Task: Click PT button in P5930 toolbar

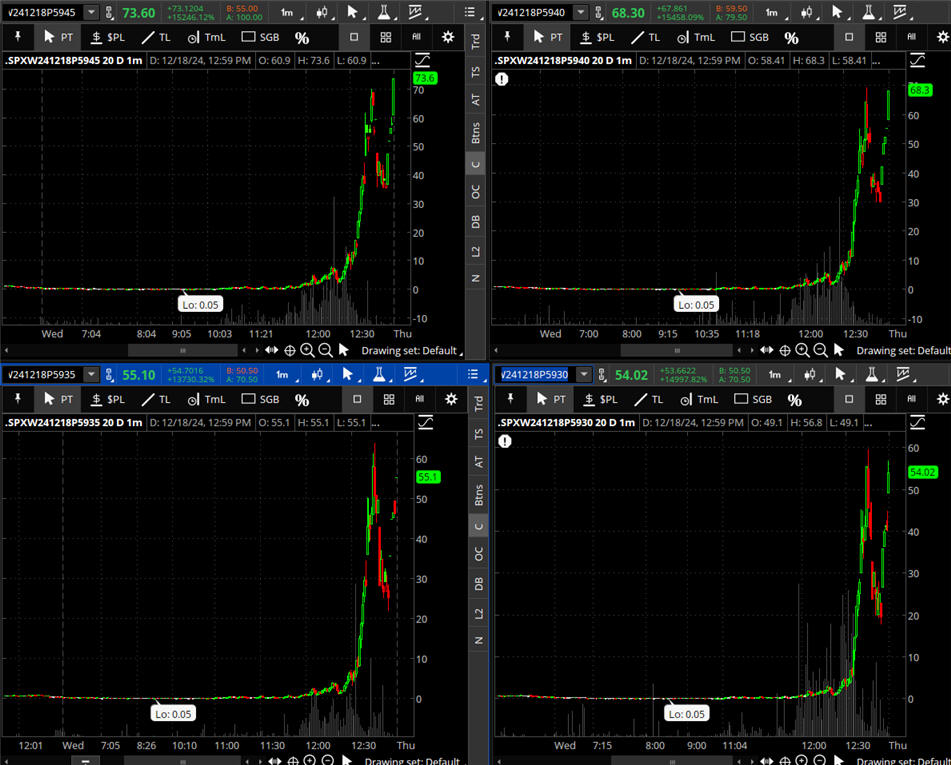Action: (x=551, y=399)
